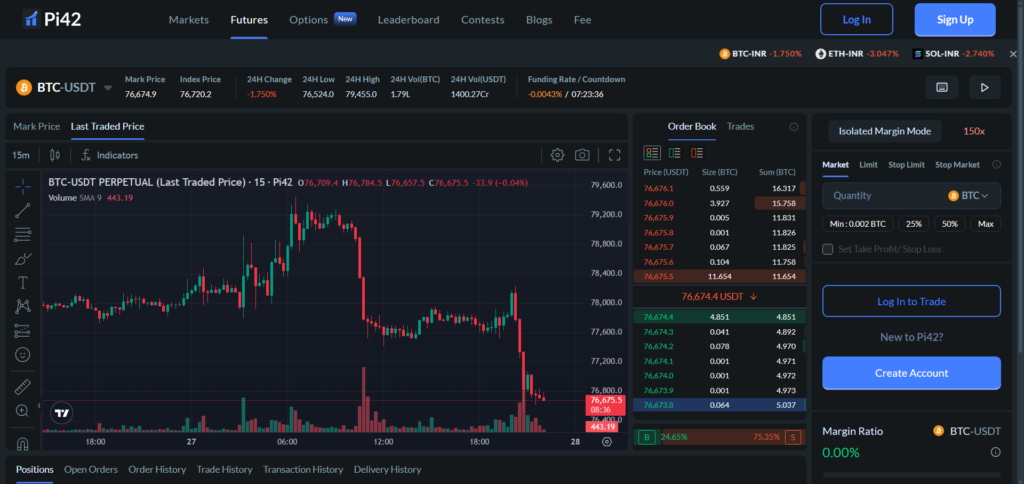Open the Order History tab
Viewport: 1024px width, 484px height.
coord(157,469)
